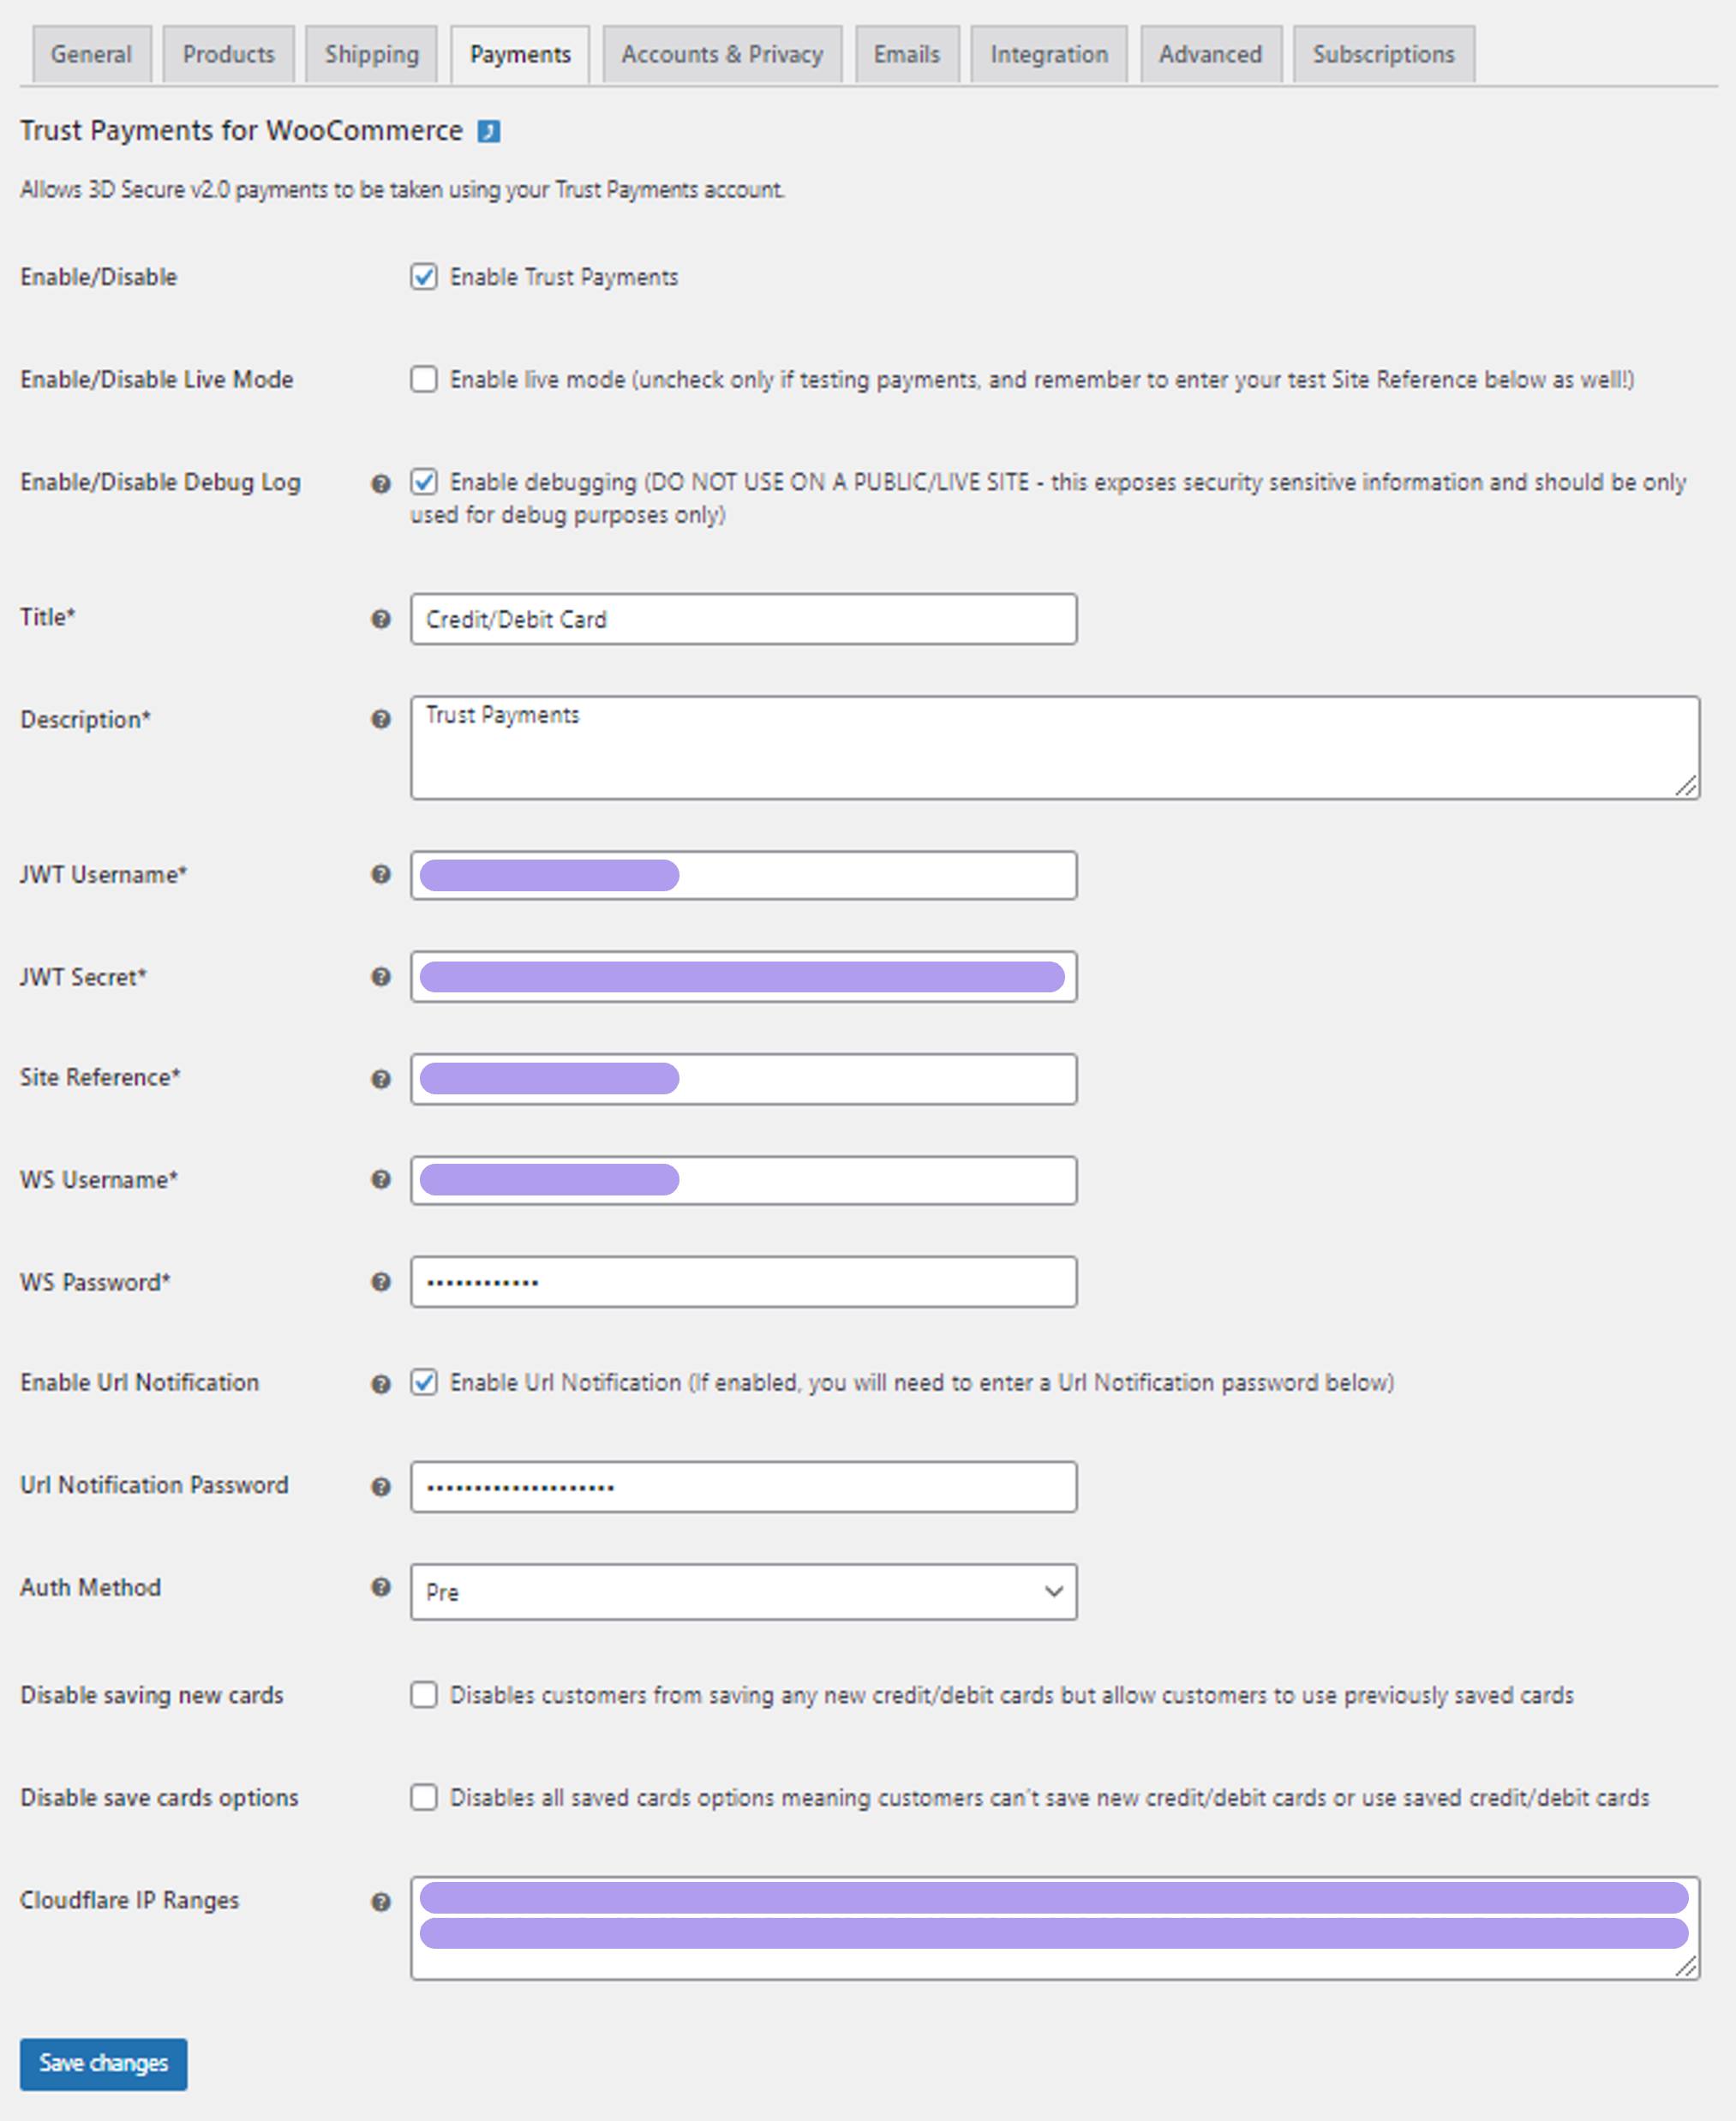1736x2121 pixels.
Task: Click help icon beside Site Reference
Action: coord(380,1079)
